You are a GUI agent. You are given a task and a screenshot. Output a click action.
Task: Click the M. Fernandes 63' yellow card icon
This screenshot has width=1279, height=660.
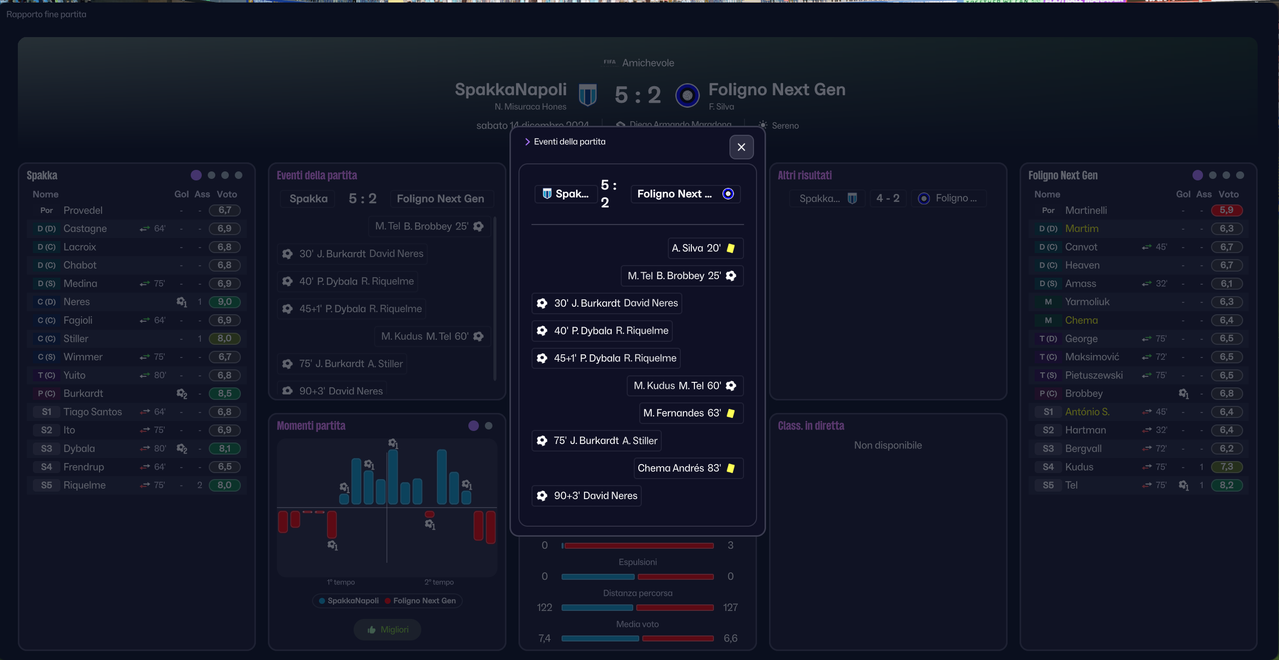coord(731,413)
